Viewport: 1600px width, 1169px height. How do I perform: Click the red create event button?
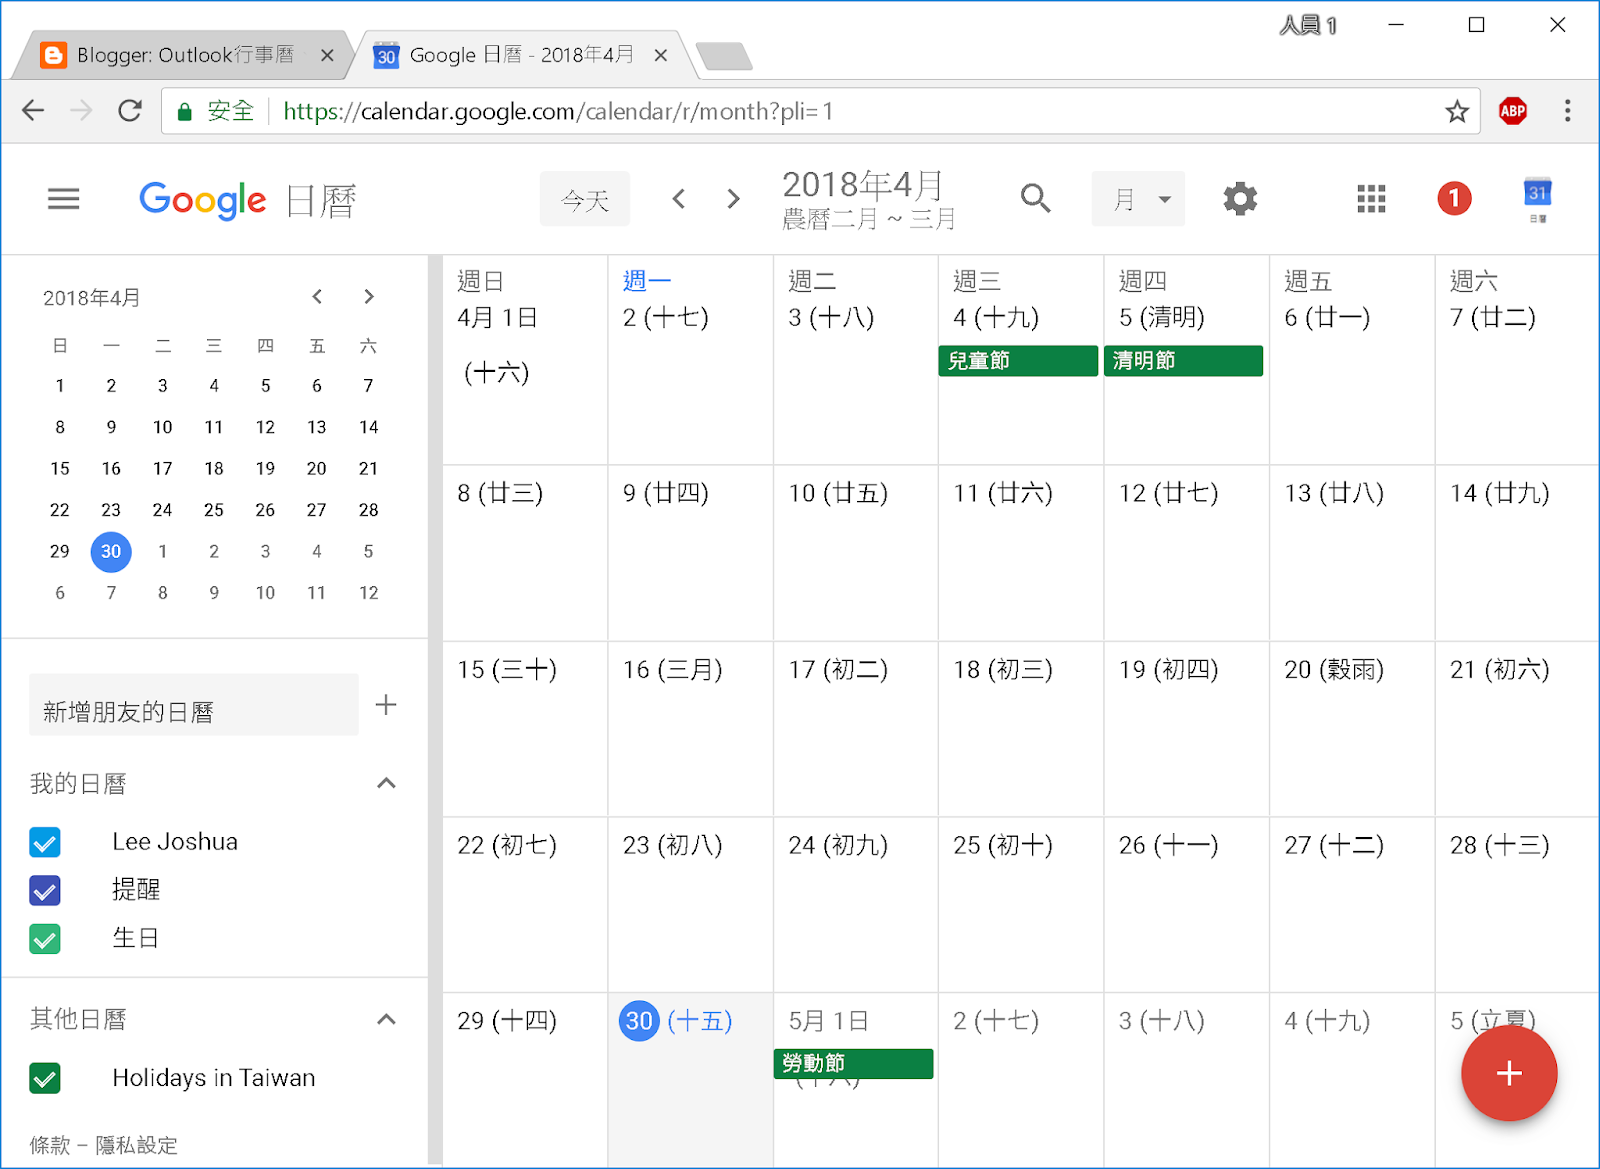coord(1508,1073)
